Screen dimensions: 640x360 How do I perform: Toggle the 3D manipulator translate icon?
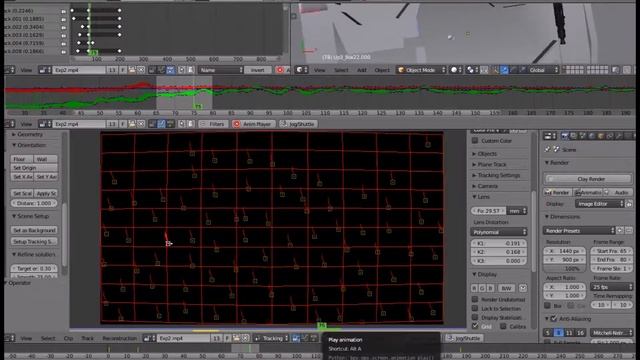pos(504,70)
